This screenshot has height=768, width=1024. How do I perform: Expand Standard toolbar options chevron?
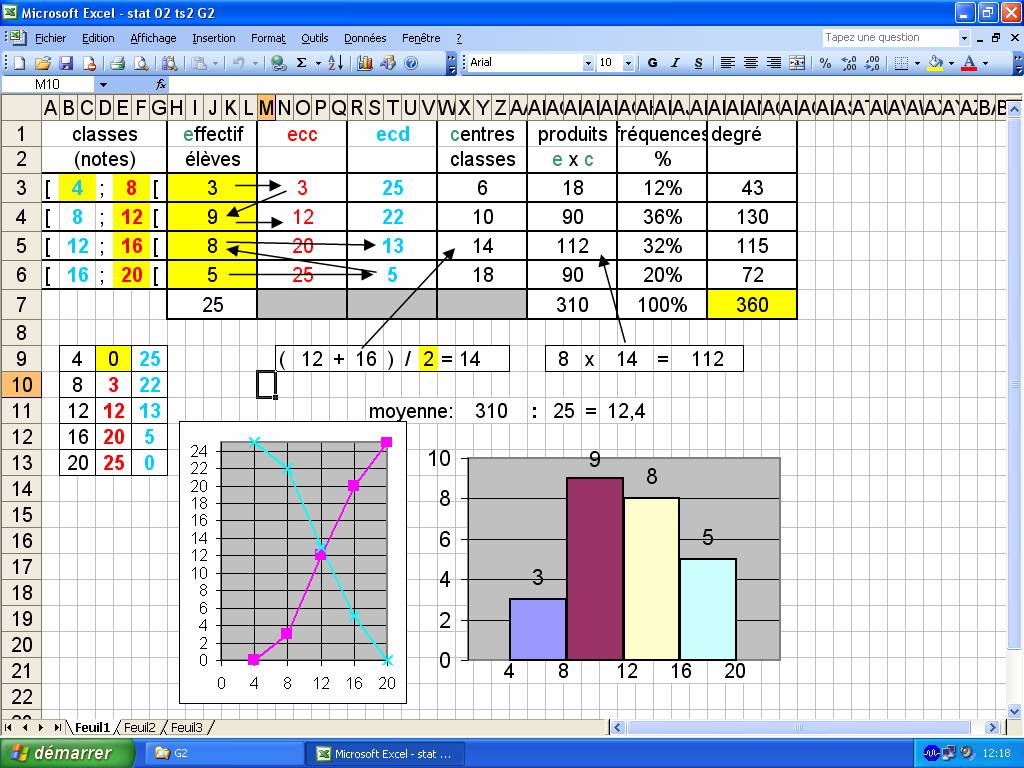tap(451, 63)
